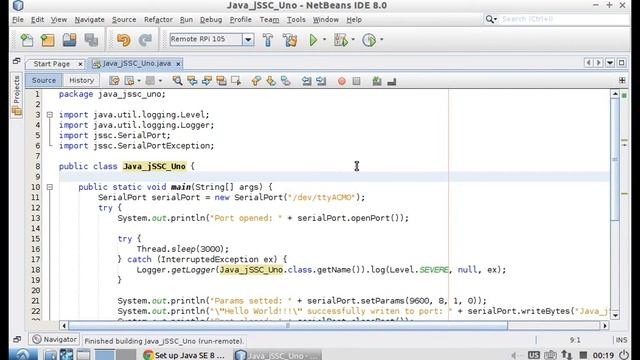Click the power icon in the system tray
This screenshot has width=640, height=360.
click(623, 355)
